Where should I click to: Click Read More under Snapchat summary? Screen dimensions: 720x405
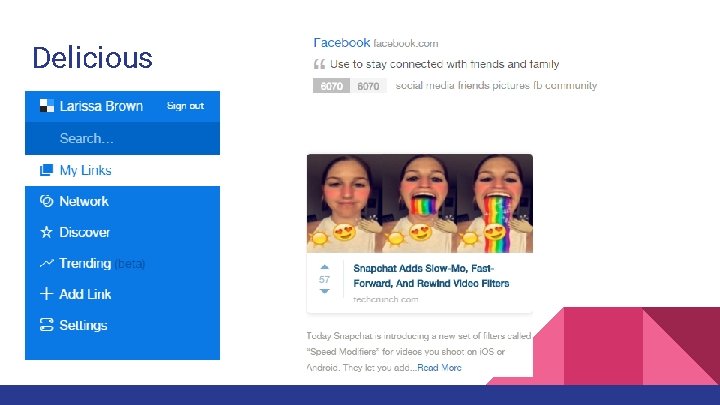(439, 367)
